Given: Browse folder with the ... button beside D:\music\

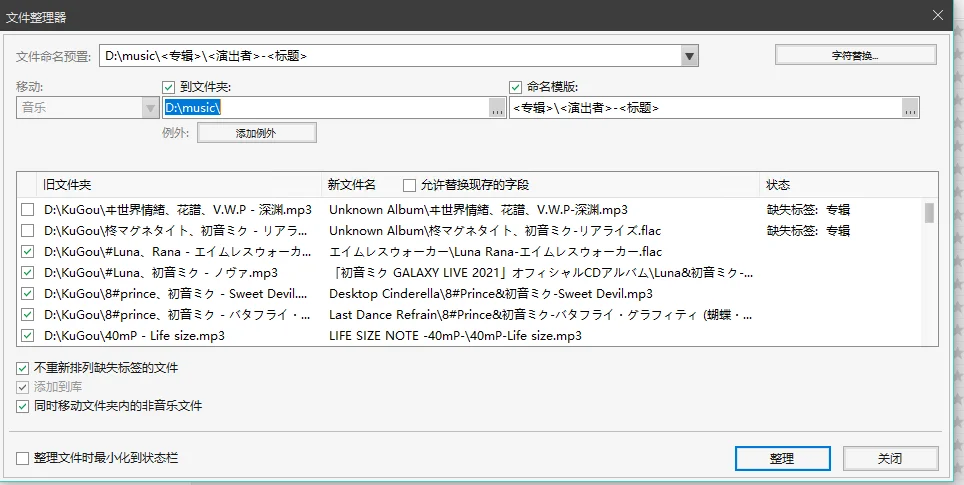Looking at the screenshot, I should (497, 108).
